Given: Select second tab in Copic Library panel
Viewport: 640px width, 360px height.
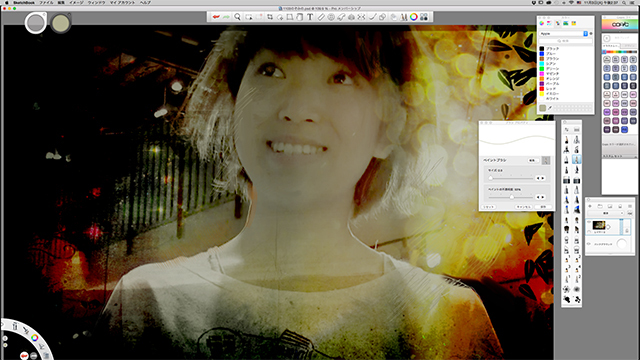Looking at the screenshot, I should pyautogui.click(x=628, y=46).
